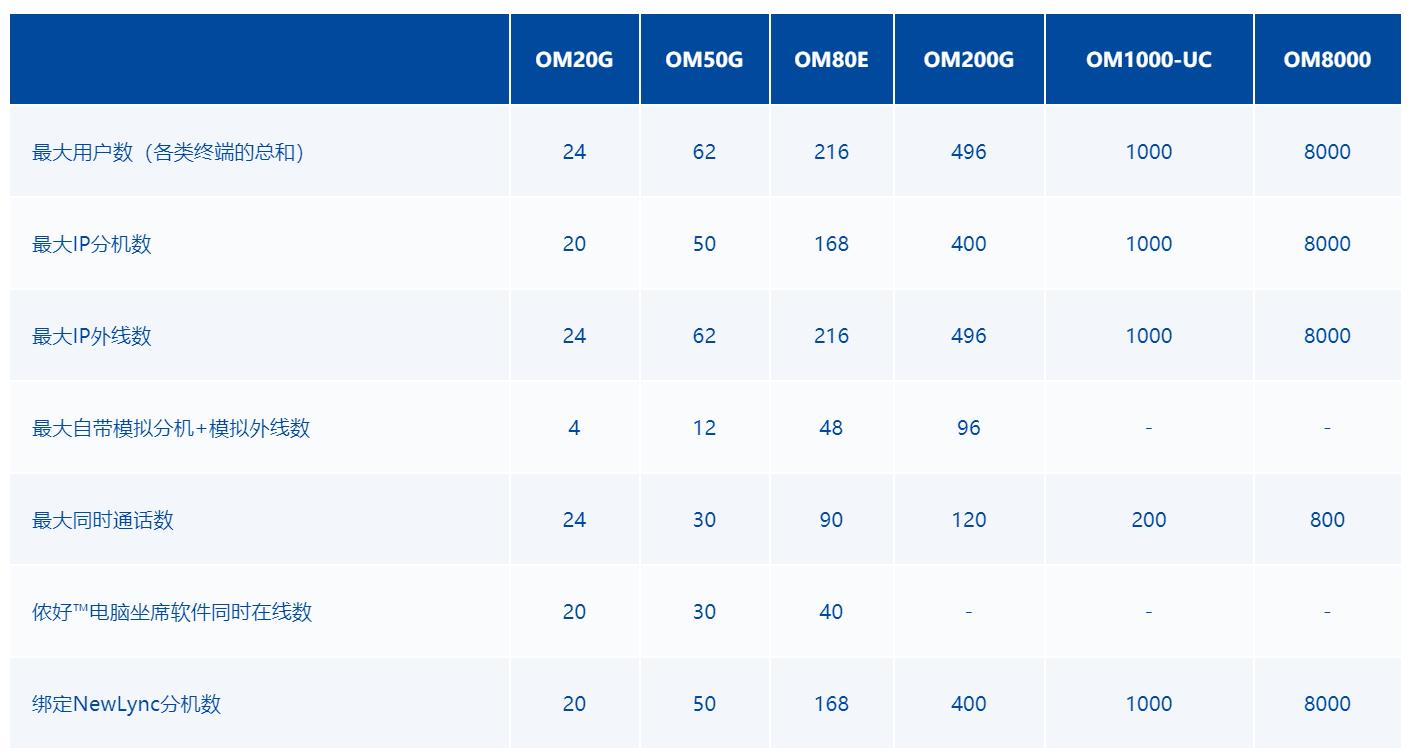1411x756 pixels.
Task: Click the value 90 in the OM80E column
Action: [x=831, y=520]
